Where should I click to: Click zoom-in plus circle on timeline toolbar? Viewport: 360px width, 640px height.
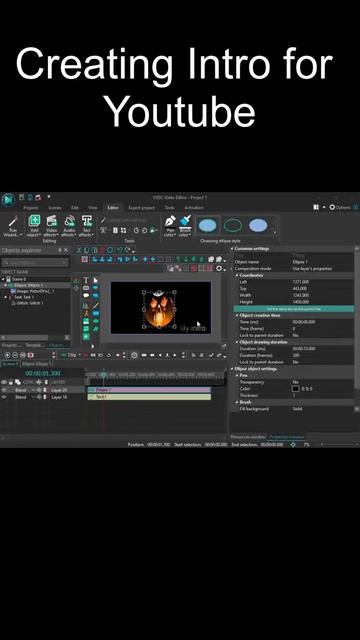pyautogui.click(x=7, y=355)
